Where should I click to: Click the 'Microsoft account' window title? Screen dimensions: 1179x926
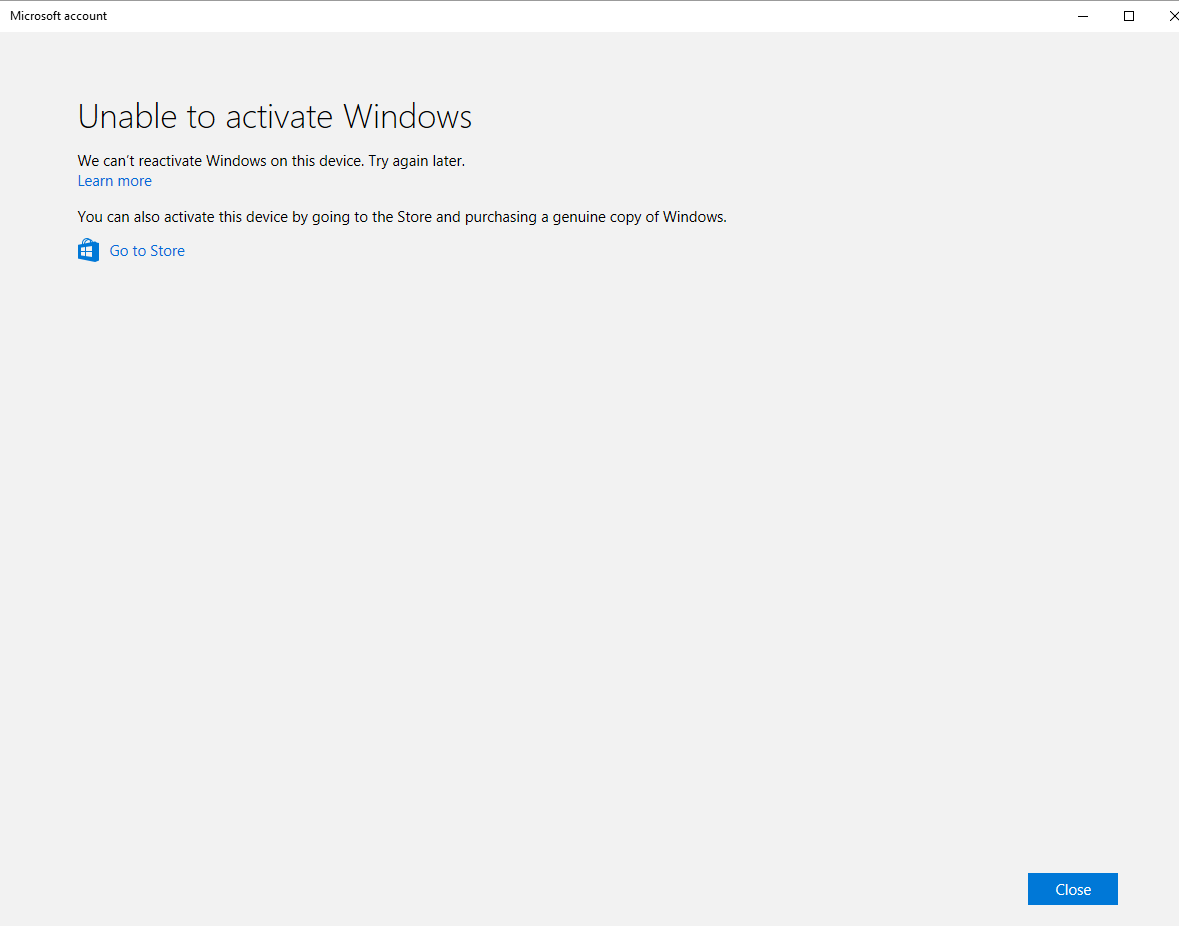click(x=59, y=16)
